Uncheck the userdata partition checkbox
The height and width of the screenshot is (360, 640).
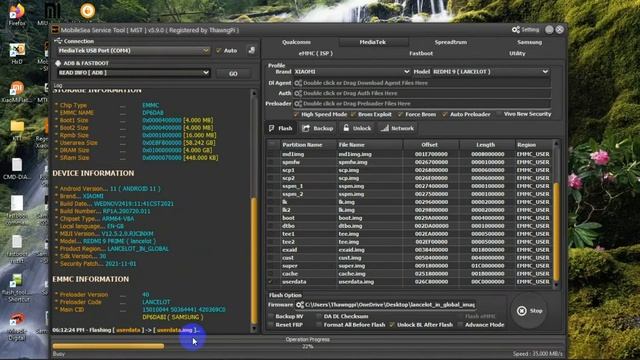tap(271, 282)
